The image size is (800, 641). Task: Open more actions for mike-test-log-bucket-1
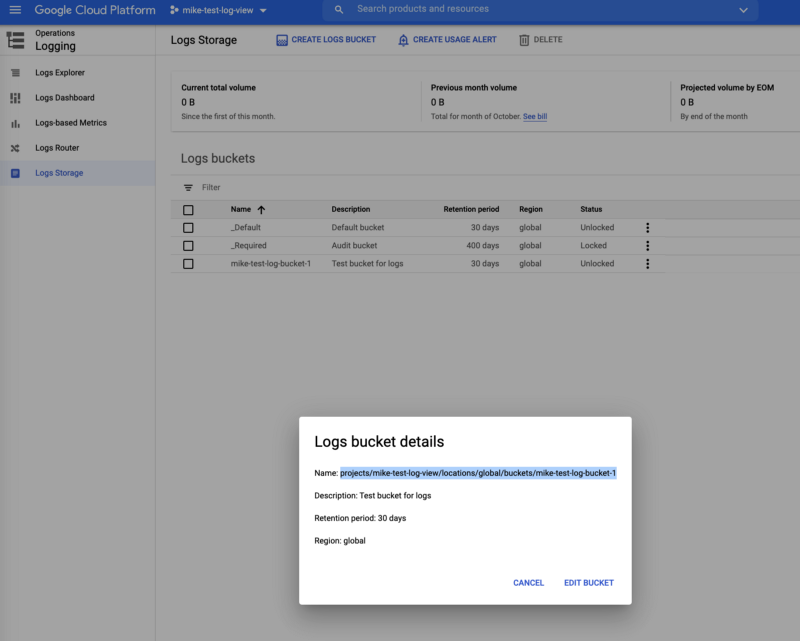point(647,264)
